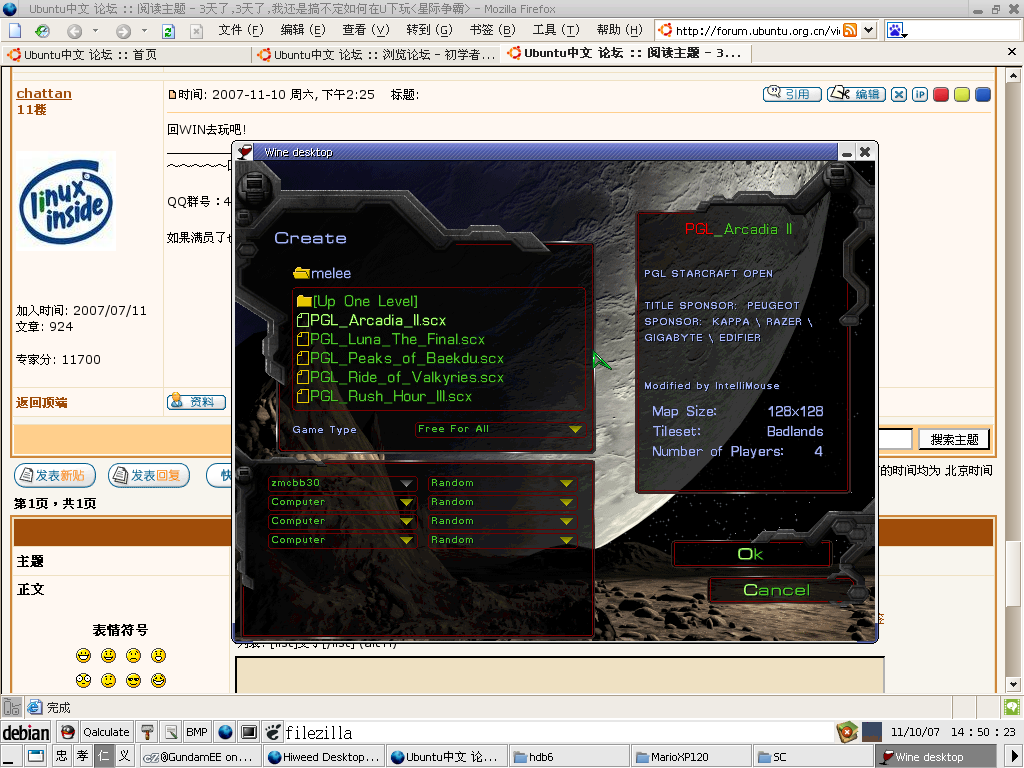Click the stop loading icon
1024x768 pixels.
click(196, 31)
